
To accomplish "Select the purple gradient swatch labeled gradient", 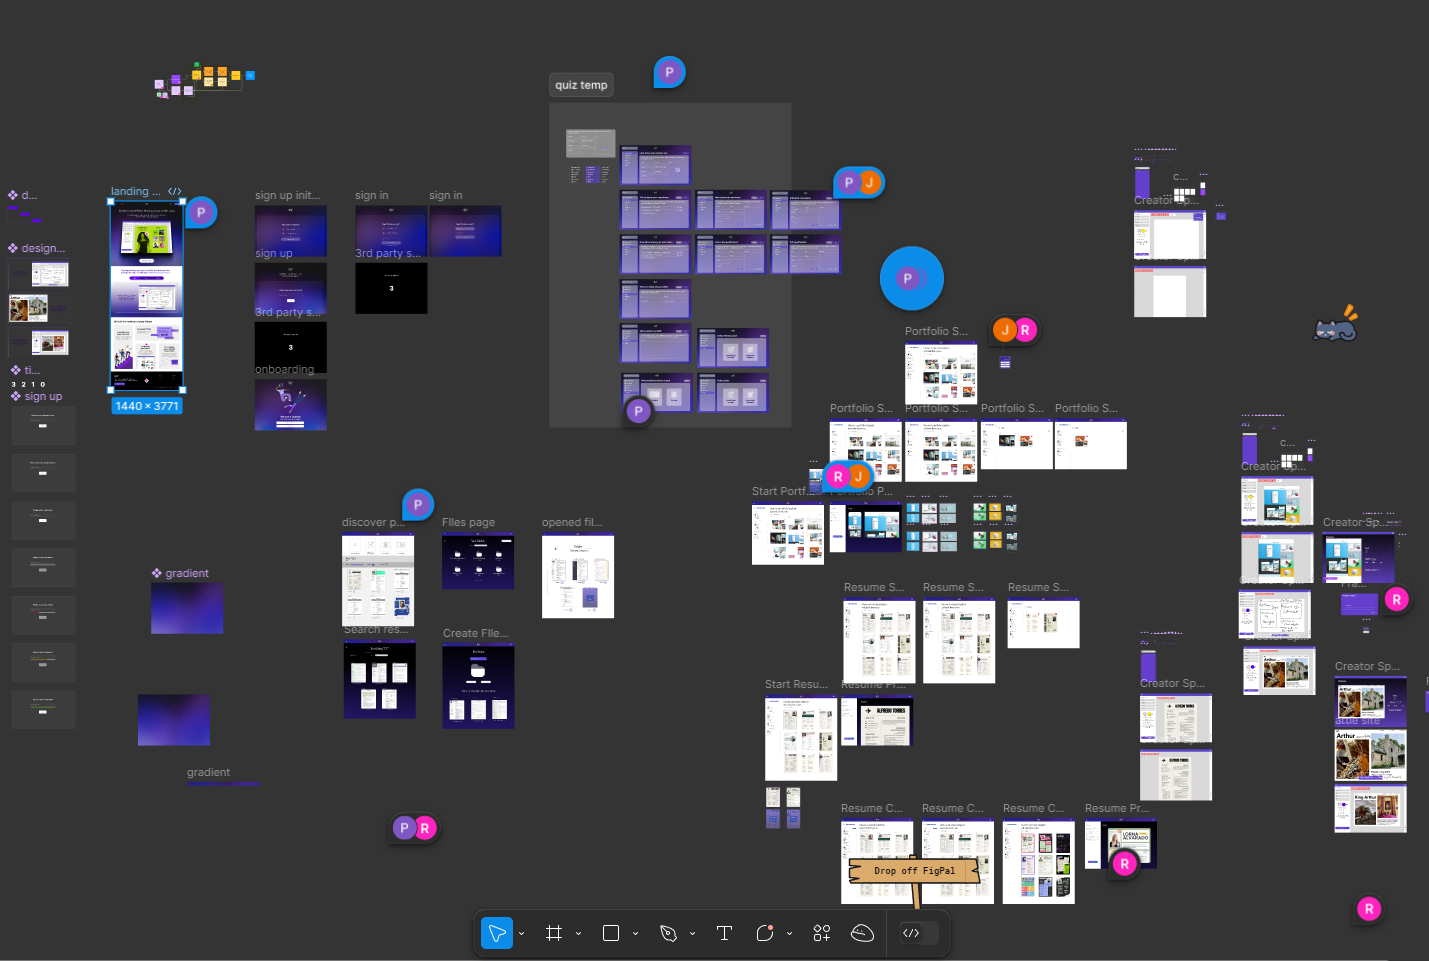I will pos(187,608).
